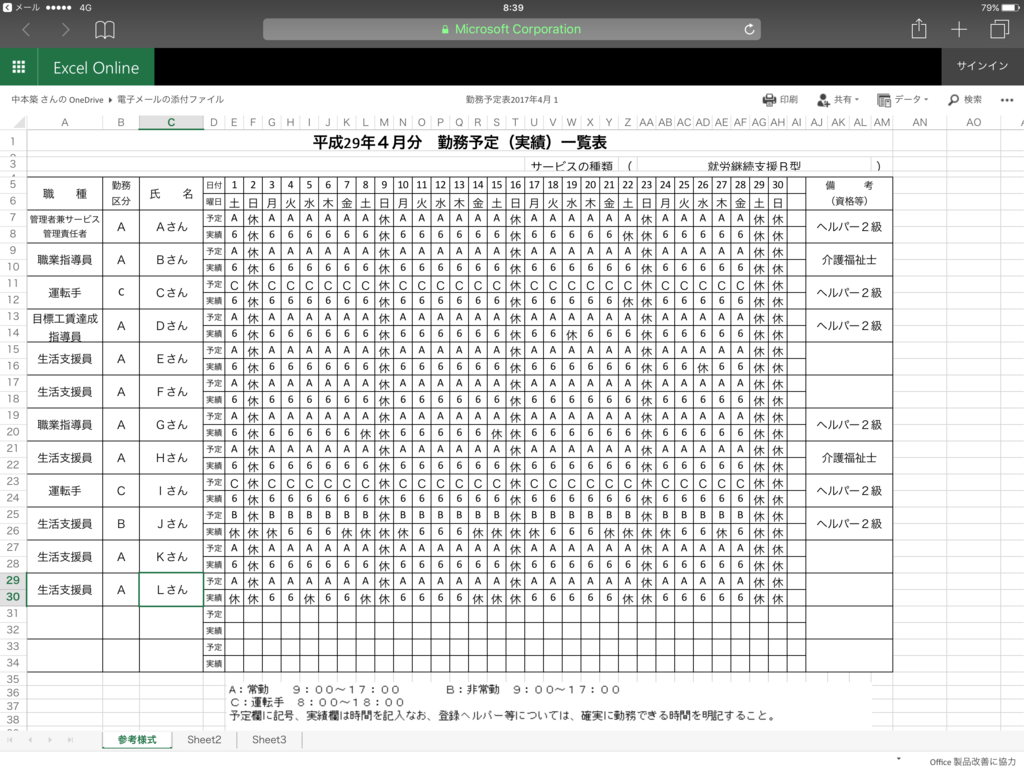Tap the Safari share icon
The height and width of the screenshot is (768, 1024).
point(919,29)
